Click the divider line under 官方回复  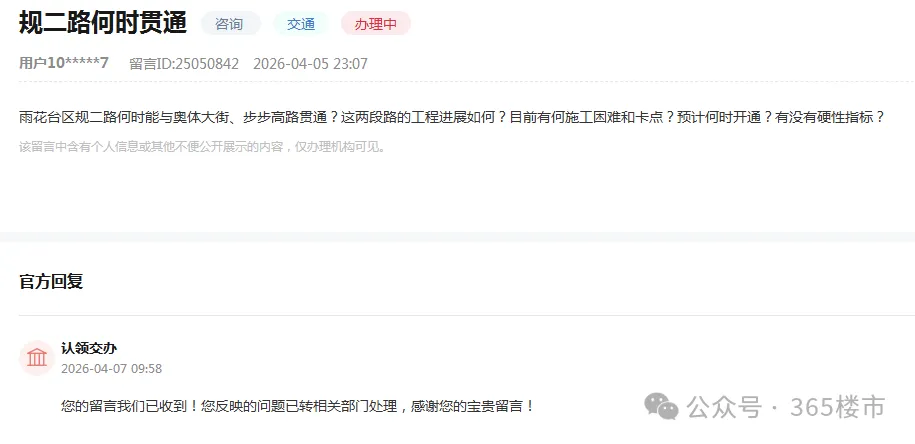point(467,316)
